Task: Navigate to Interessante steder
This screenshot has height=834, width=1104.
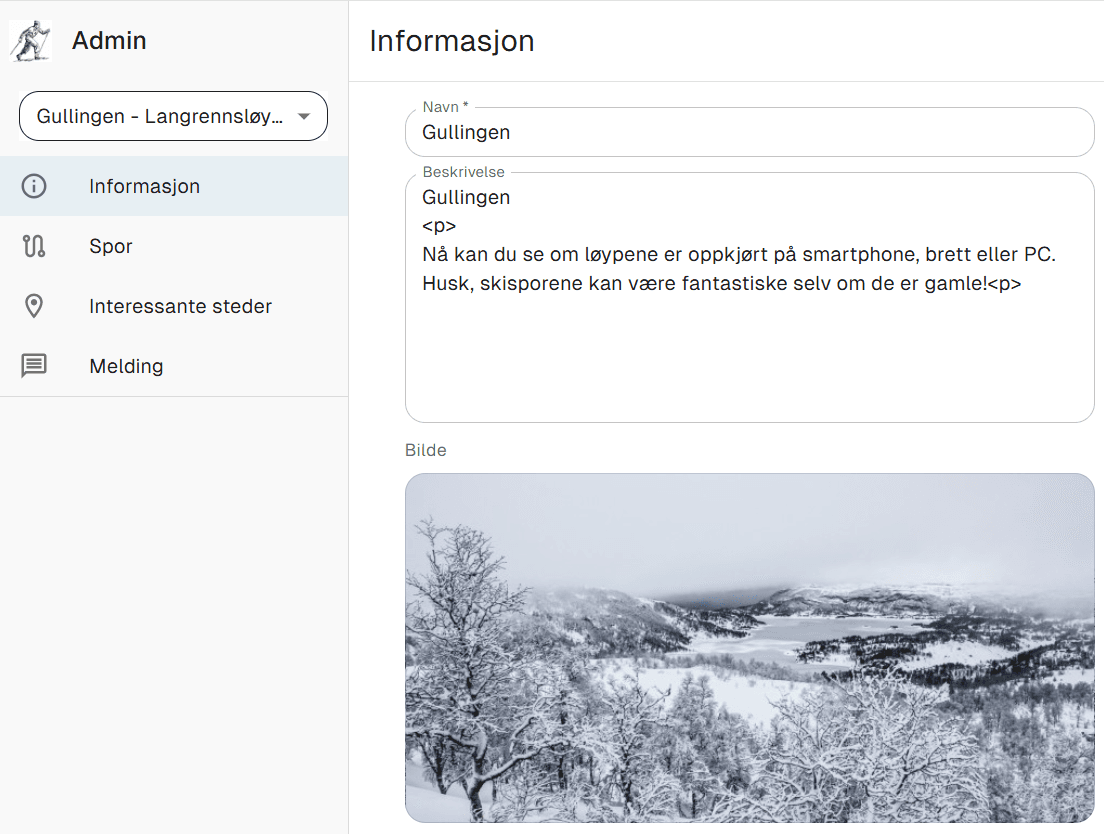Action: coord(180,306)
